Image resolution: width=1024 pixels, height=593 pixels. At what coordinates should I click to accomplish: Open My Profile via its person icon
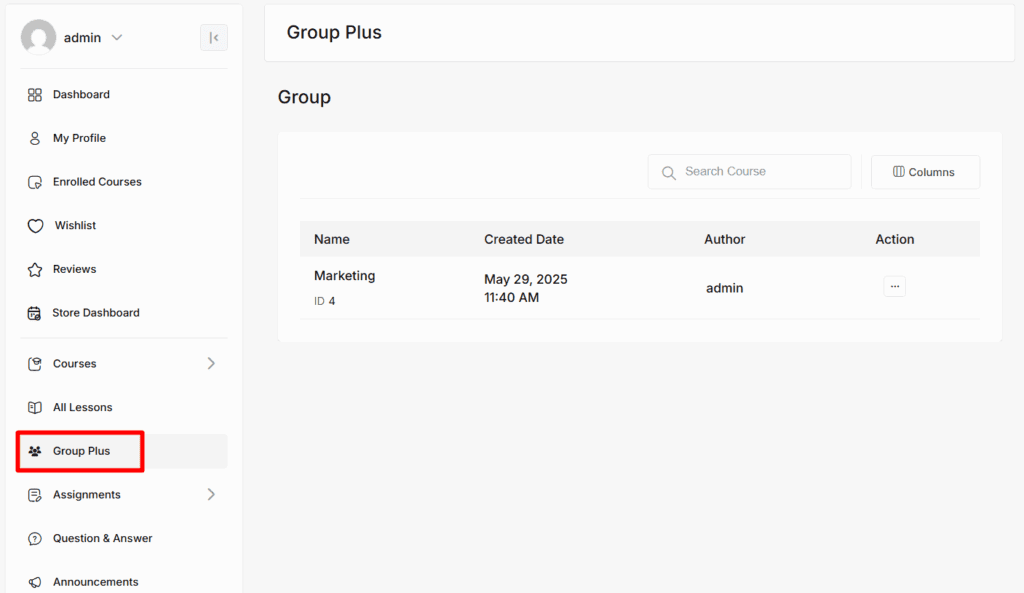coord(34,138)
